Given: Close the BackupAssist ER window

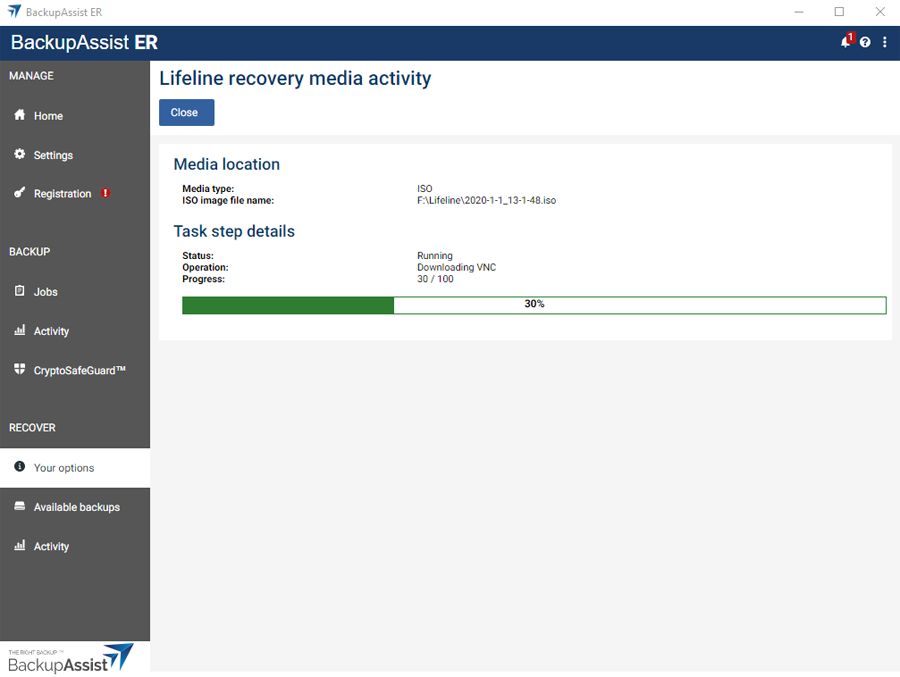Looking at the screenshot, I should [880, 12].
